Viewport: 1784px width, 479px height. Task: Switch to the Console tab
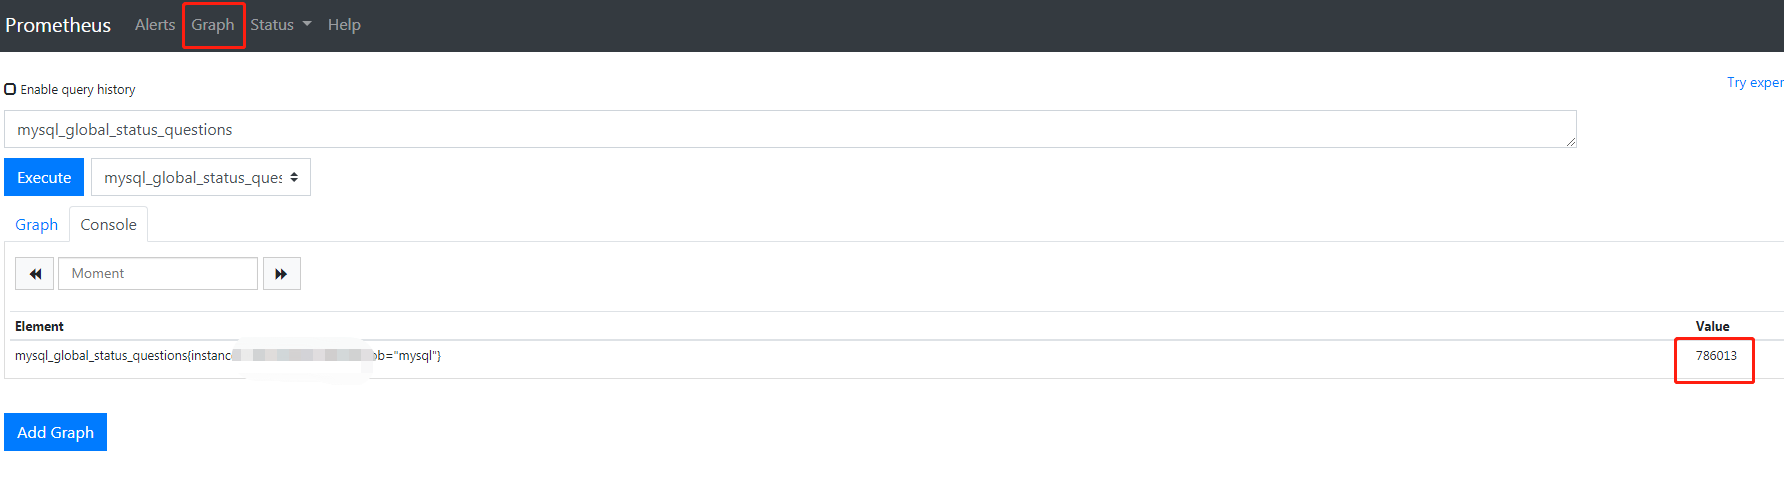pos(109,225)
